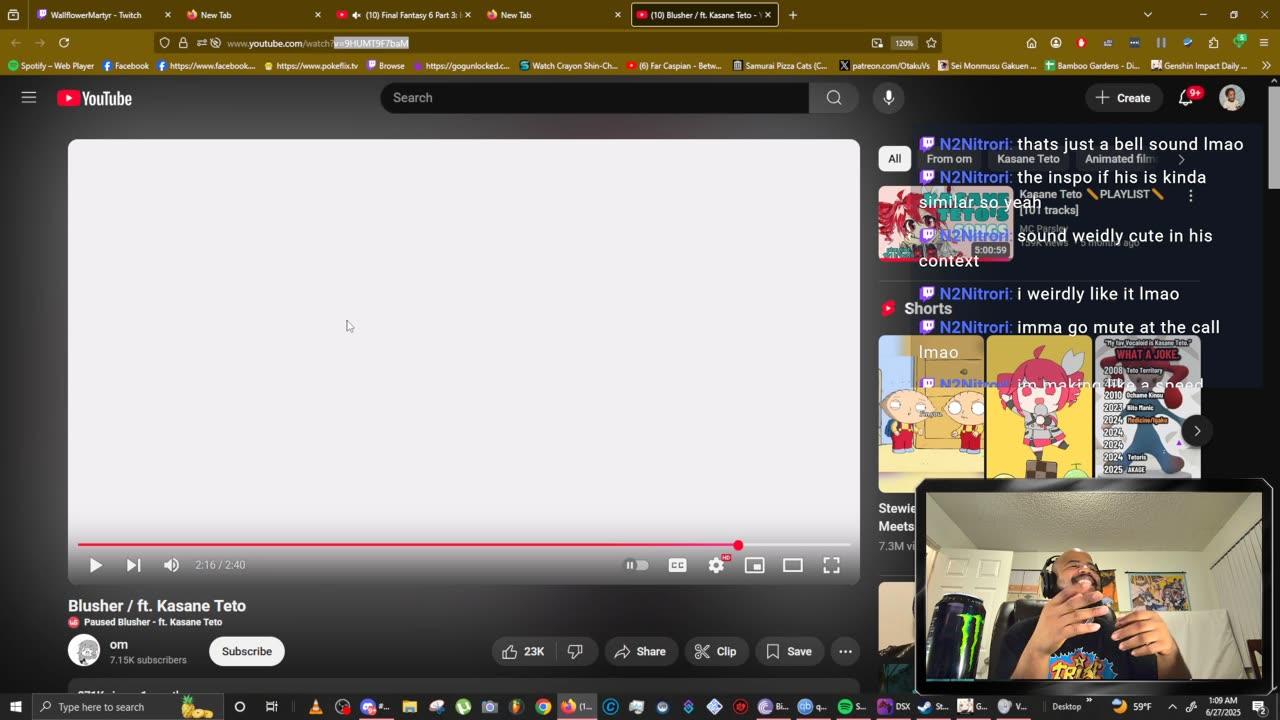
Task: Close the Blusher ft. Kasane Teto tab
Action: click(x=768, y=15)
